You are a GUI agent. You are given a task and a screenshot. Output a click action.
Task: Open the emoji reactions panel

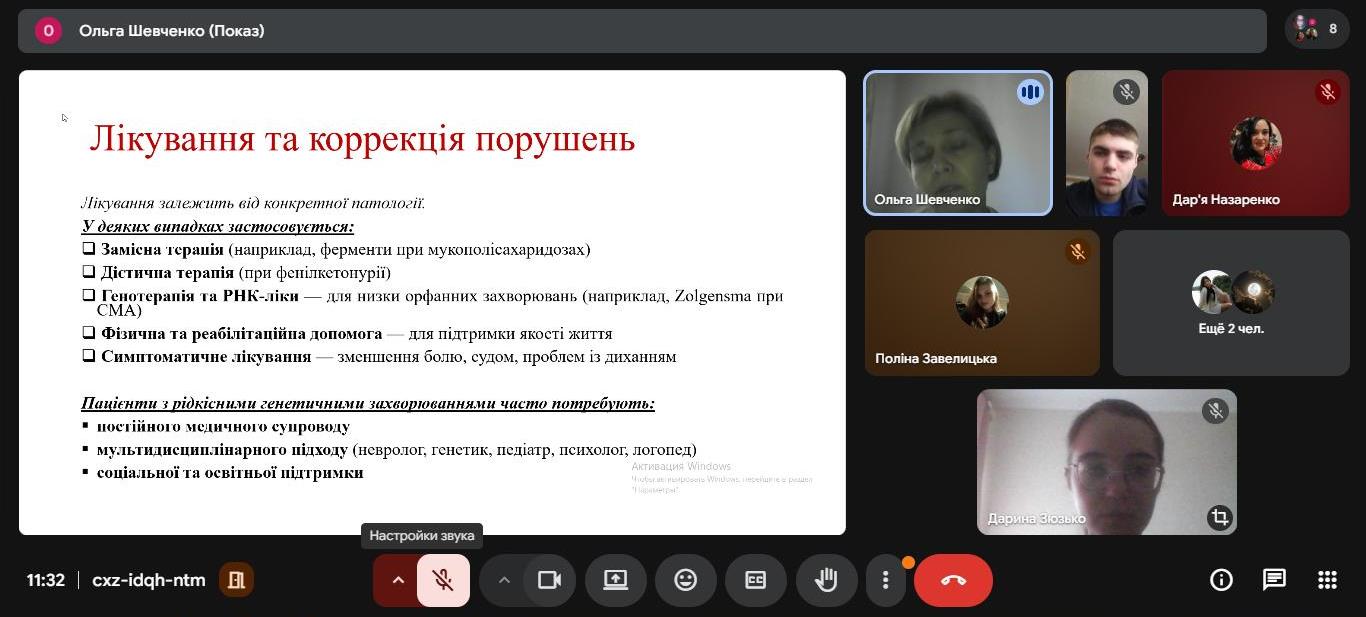(685, 580)
